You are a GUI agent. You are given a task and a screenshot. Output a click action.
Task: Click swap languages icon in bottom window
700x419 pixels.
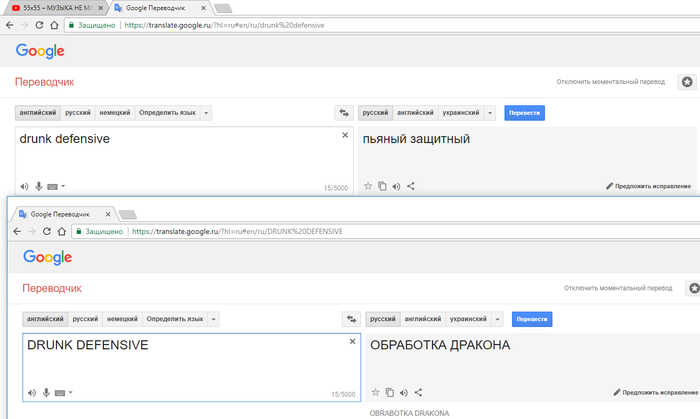(351, 319)
